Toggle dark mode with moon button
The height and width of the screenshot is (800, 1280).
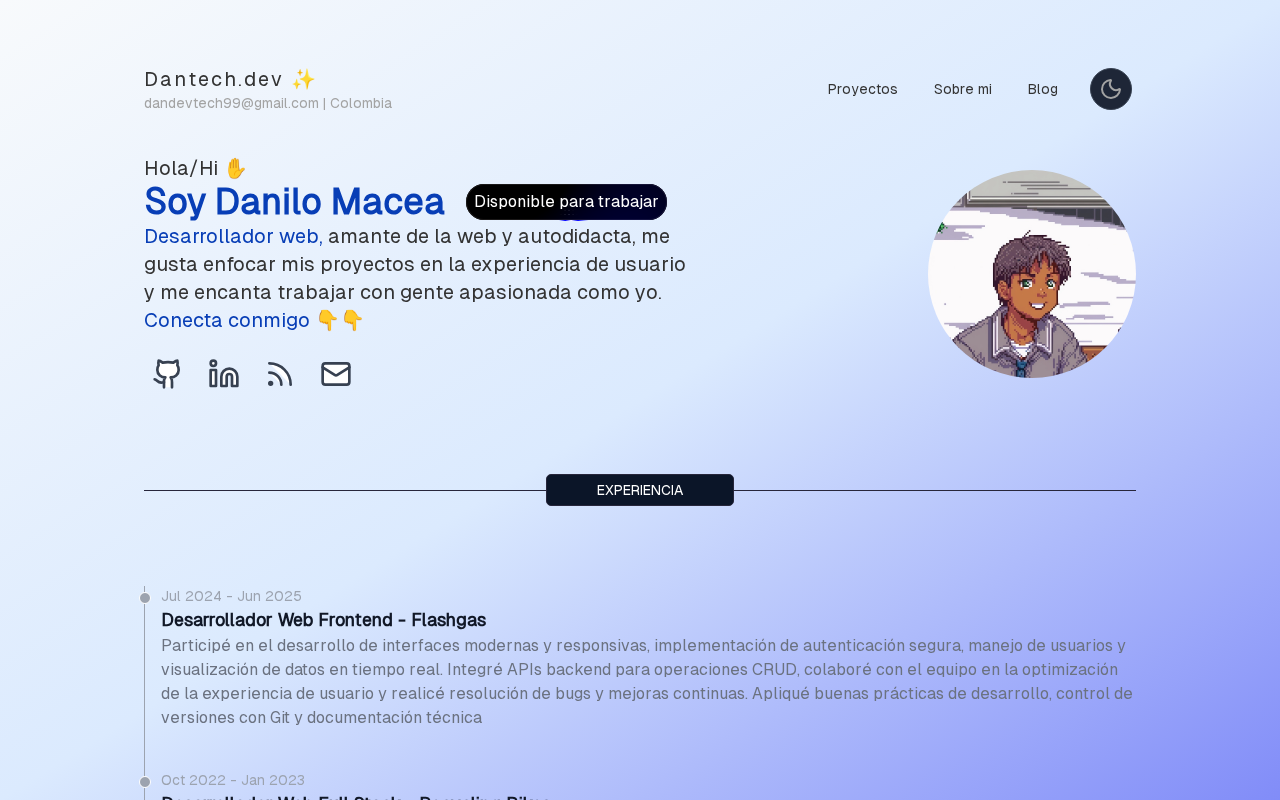[x=1111, y=89]
